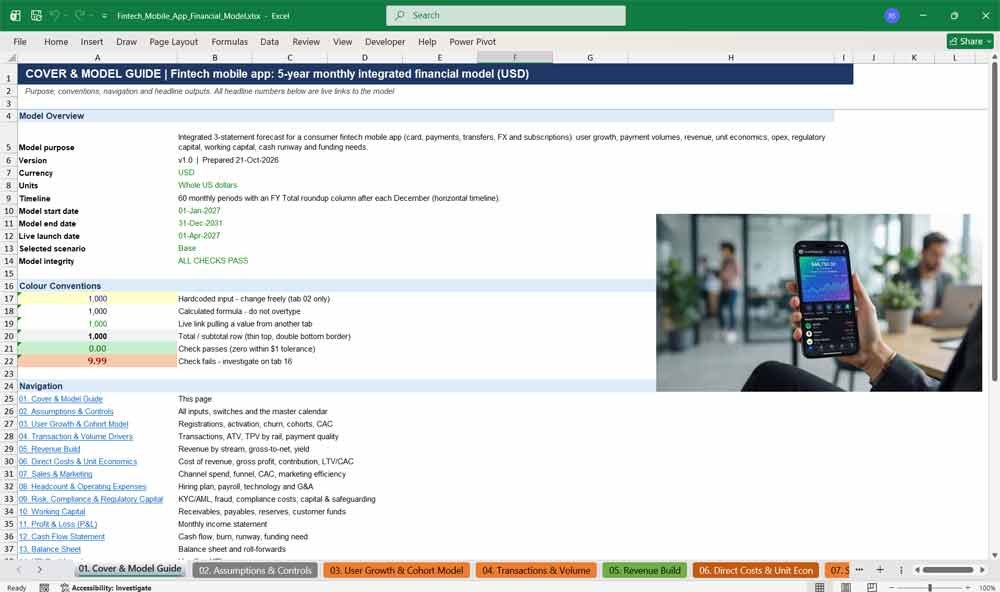Open the Customize Quick Access Toolbar arrow
The height and width of the screenshot is (592, 1000).
(104, 16)
